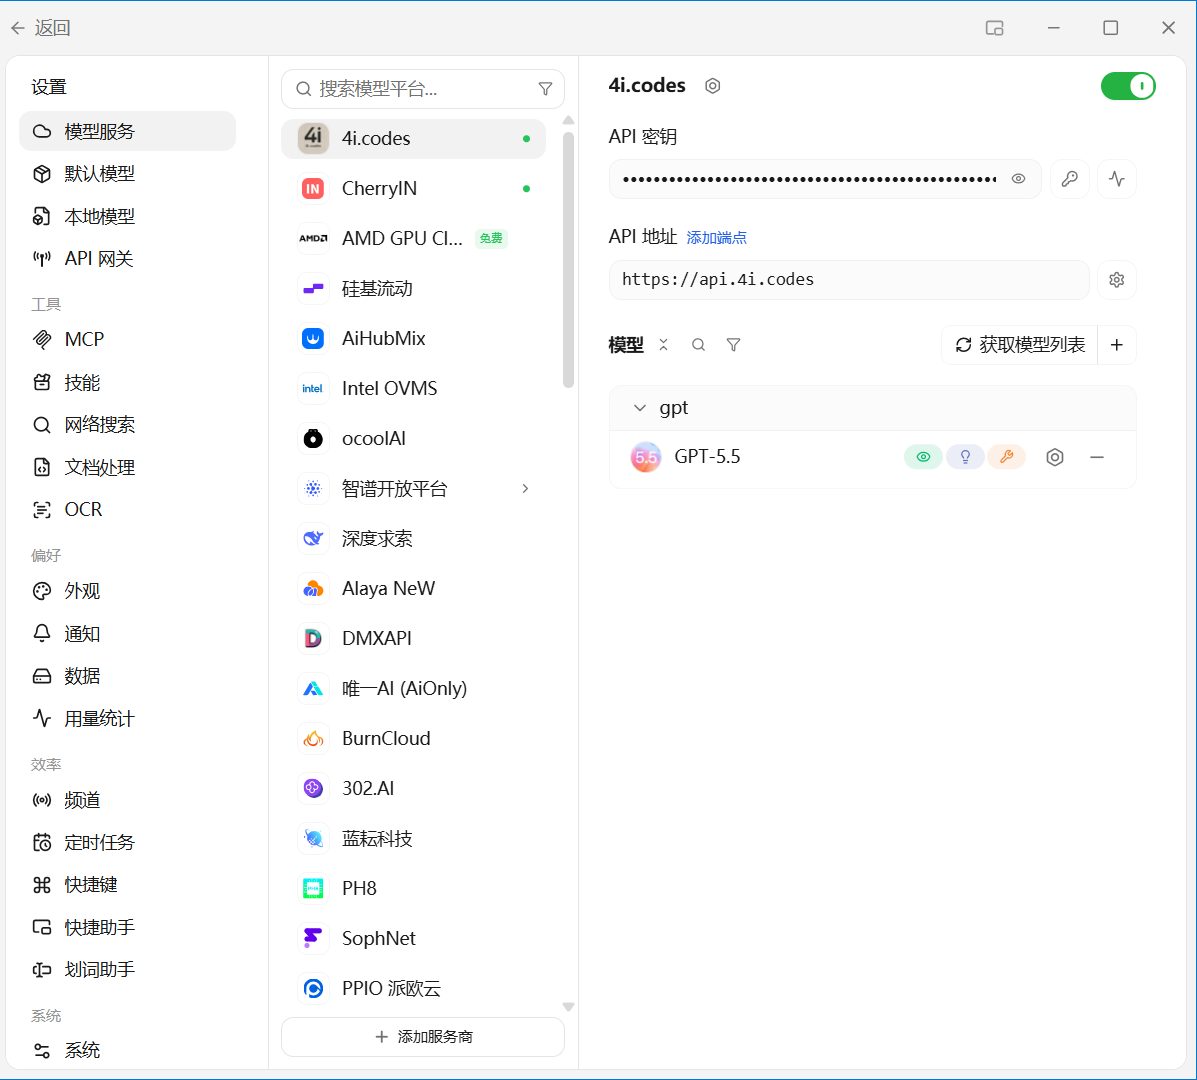Select PH8 provider
1197x1080 pixels.
(x=413, y=888)
